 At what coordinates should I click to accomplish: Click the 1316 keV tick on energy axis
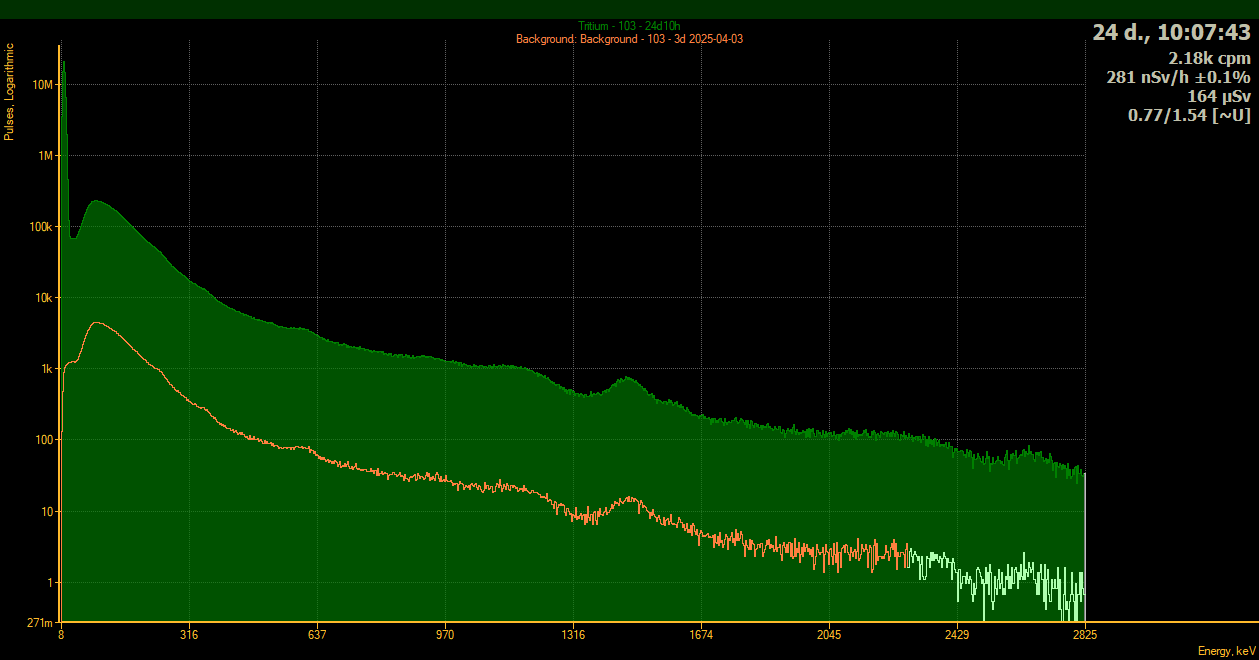(573, 634)
